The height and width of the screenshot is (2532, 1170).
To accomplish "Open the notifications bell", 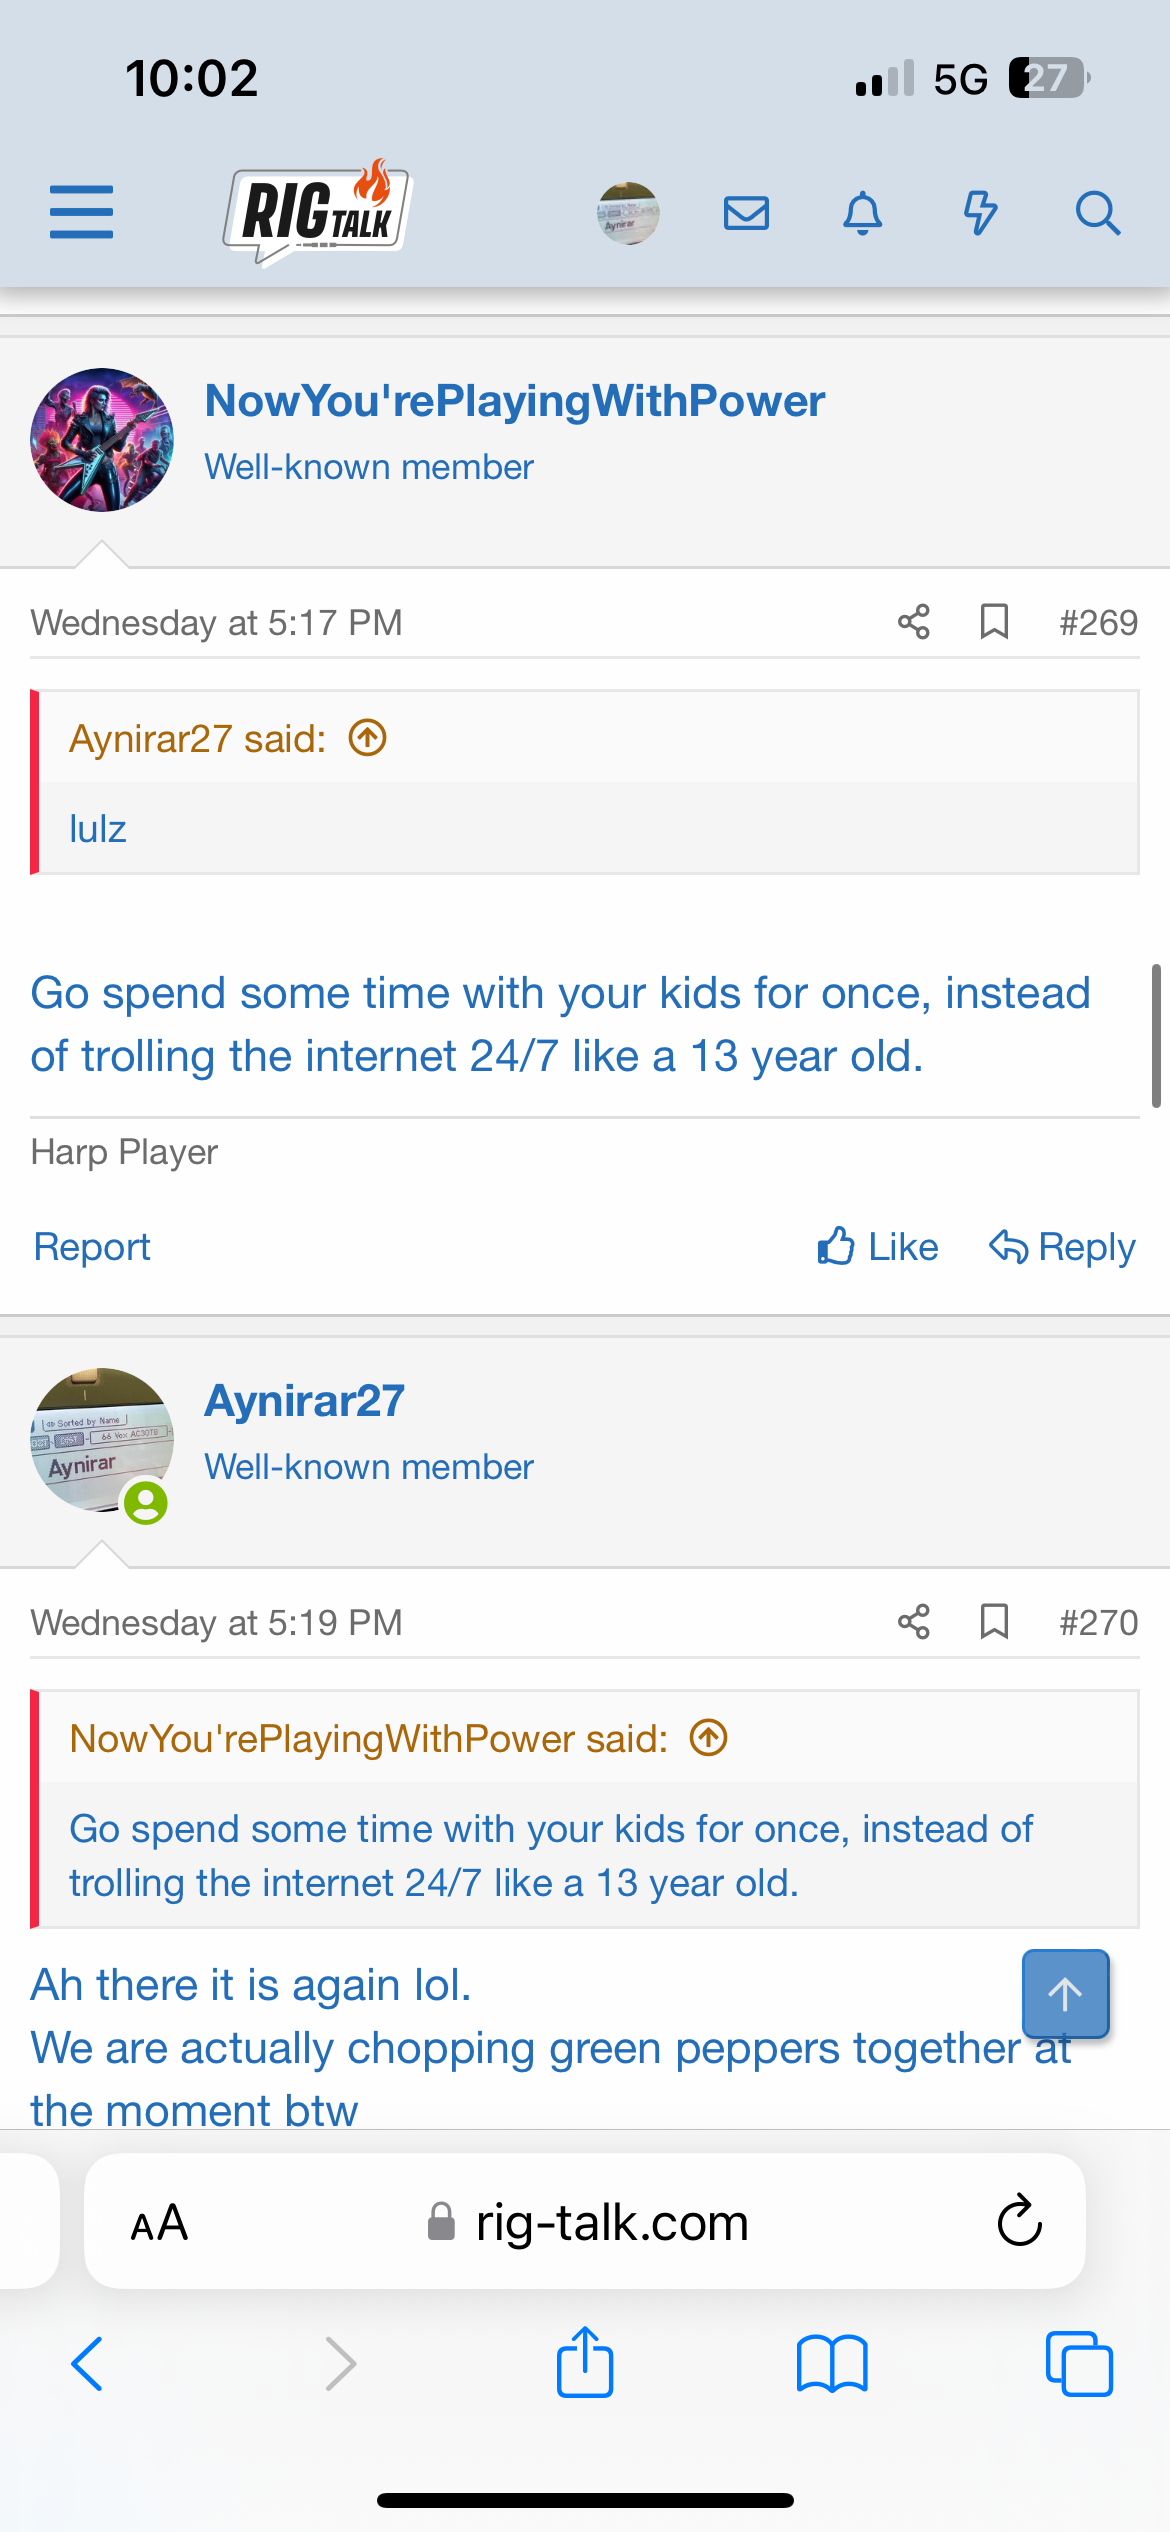I will (x=862, y=213).
